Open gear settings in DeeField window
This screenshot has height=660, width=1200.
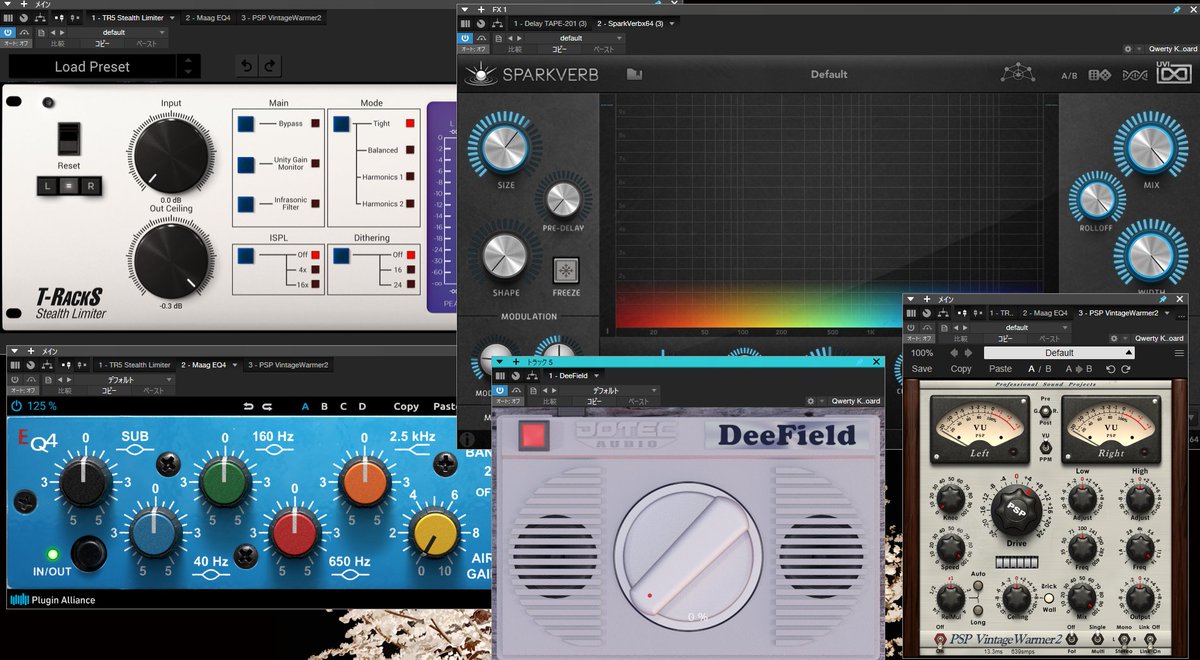click(x=812, y=401)
